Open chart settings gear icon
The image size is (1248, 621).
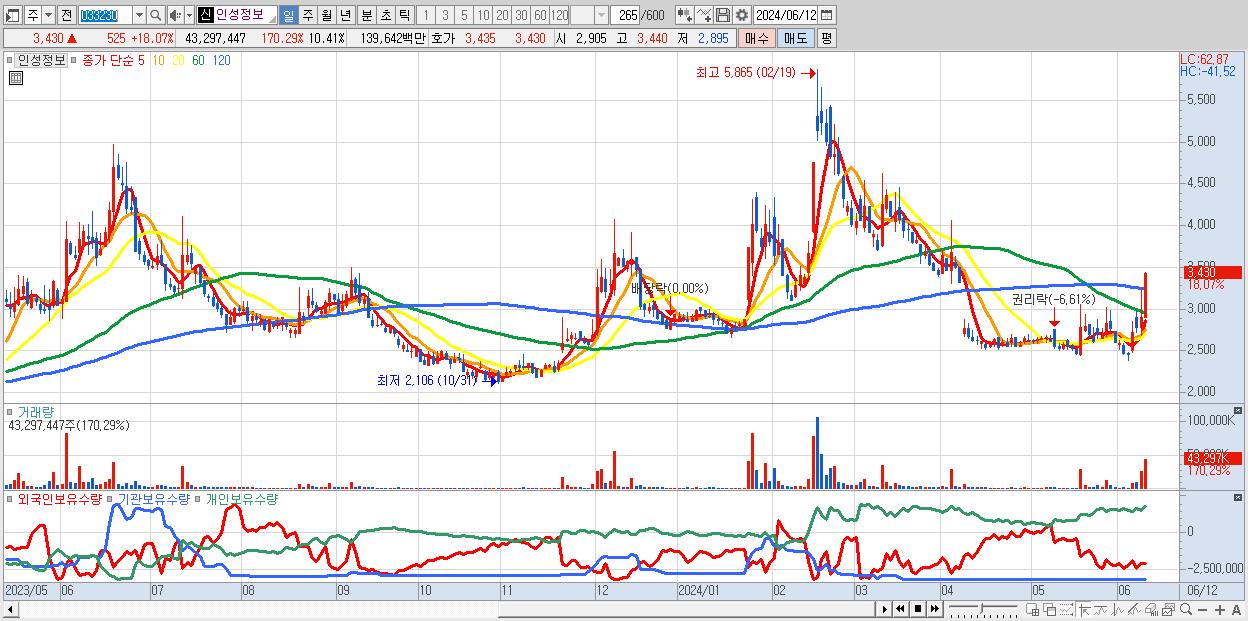coord(741,15)
